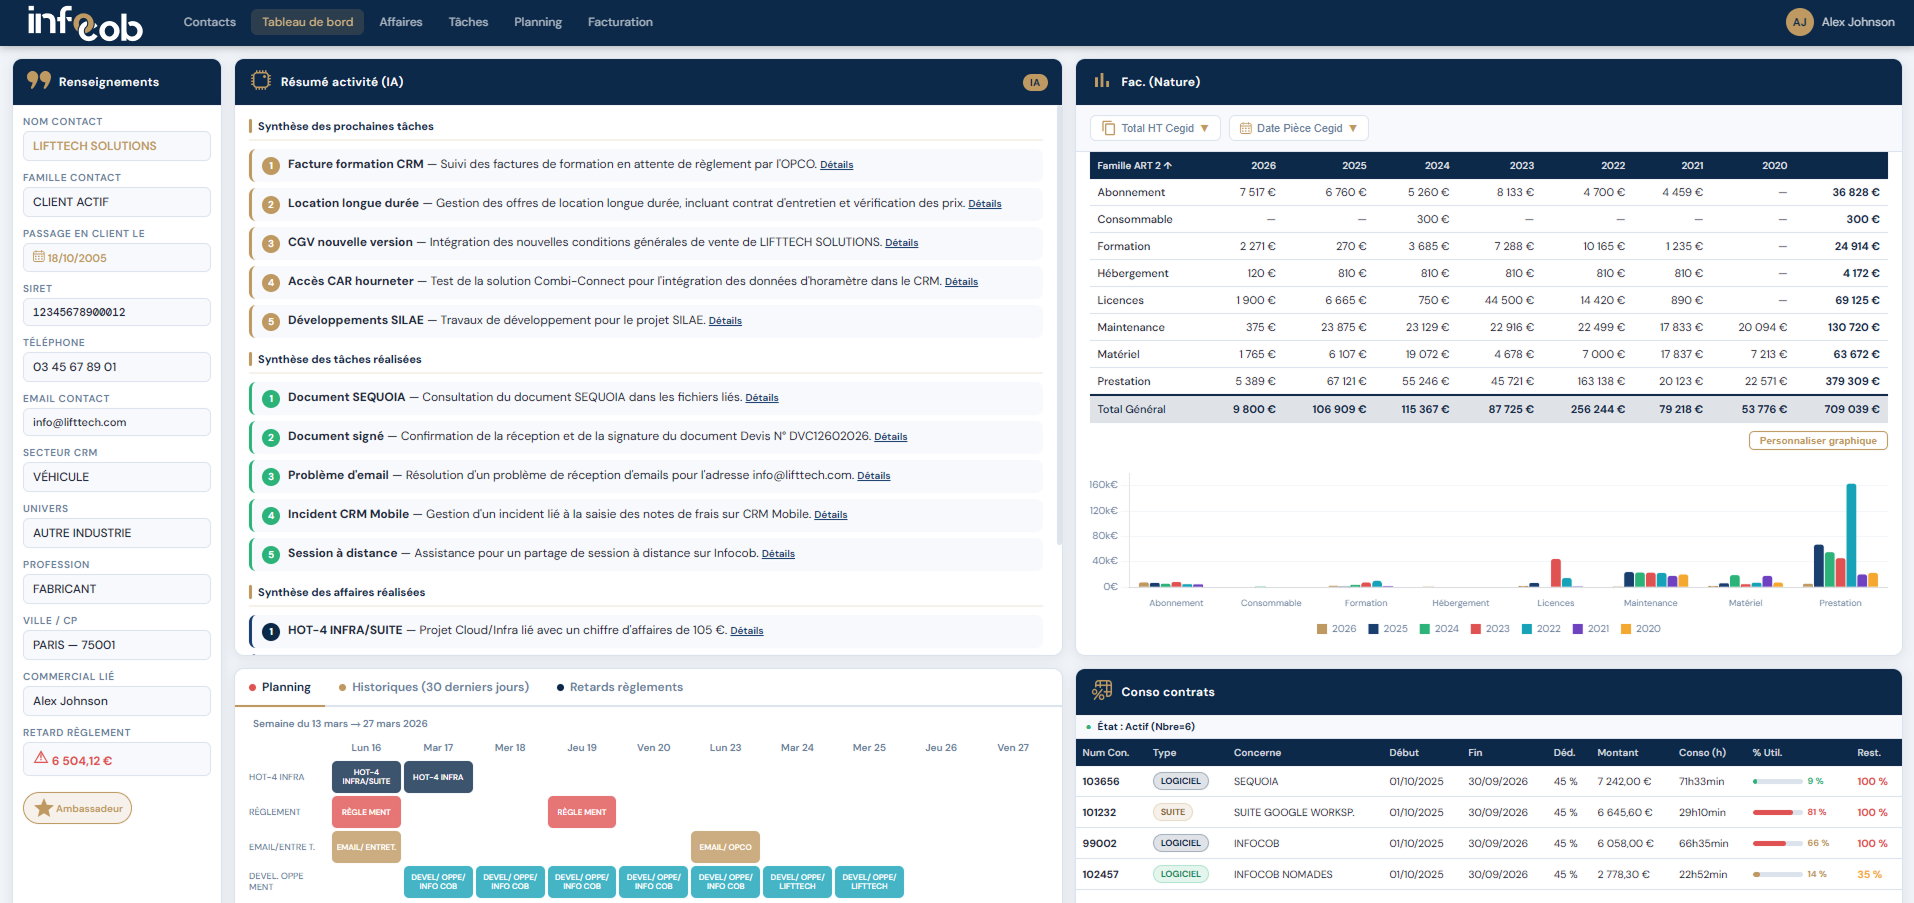Open Détails link for Facture formation CRM

(x=837, y=165)
